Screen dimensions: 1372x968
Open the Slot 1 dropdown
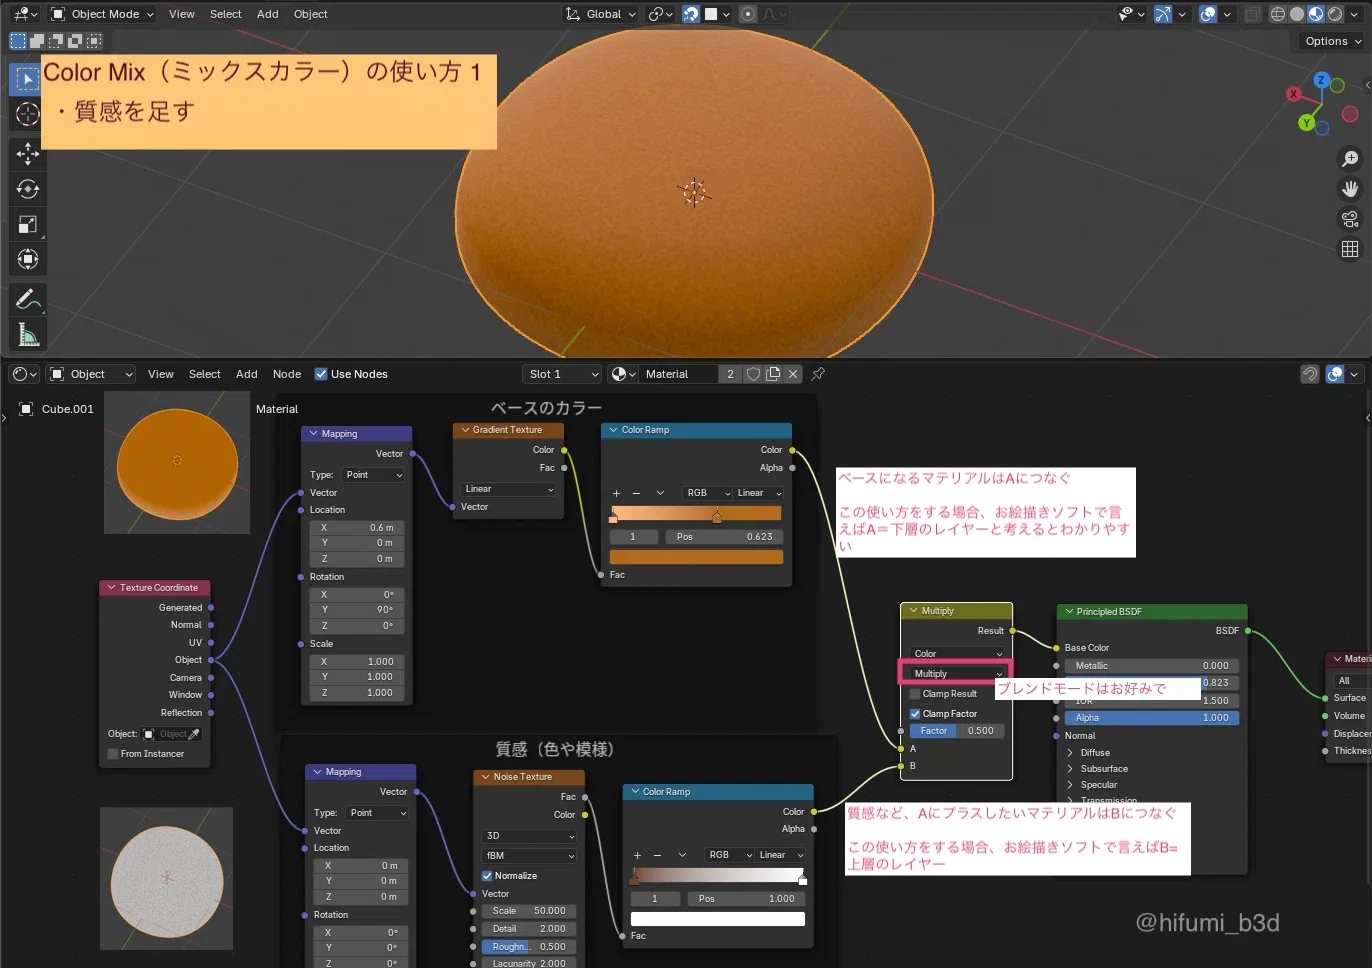[x=562, y=374]
